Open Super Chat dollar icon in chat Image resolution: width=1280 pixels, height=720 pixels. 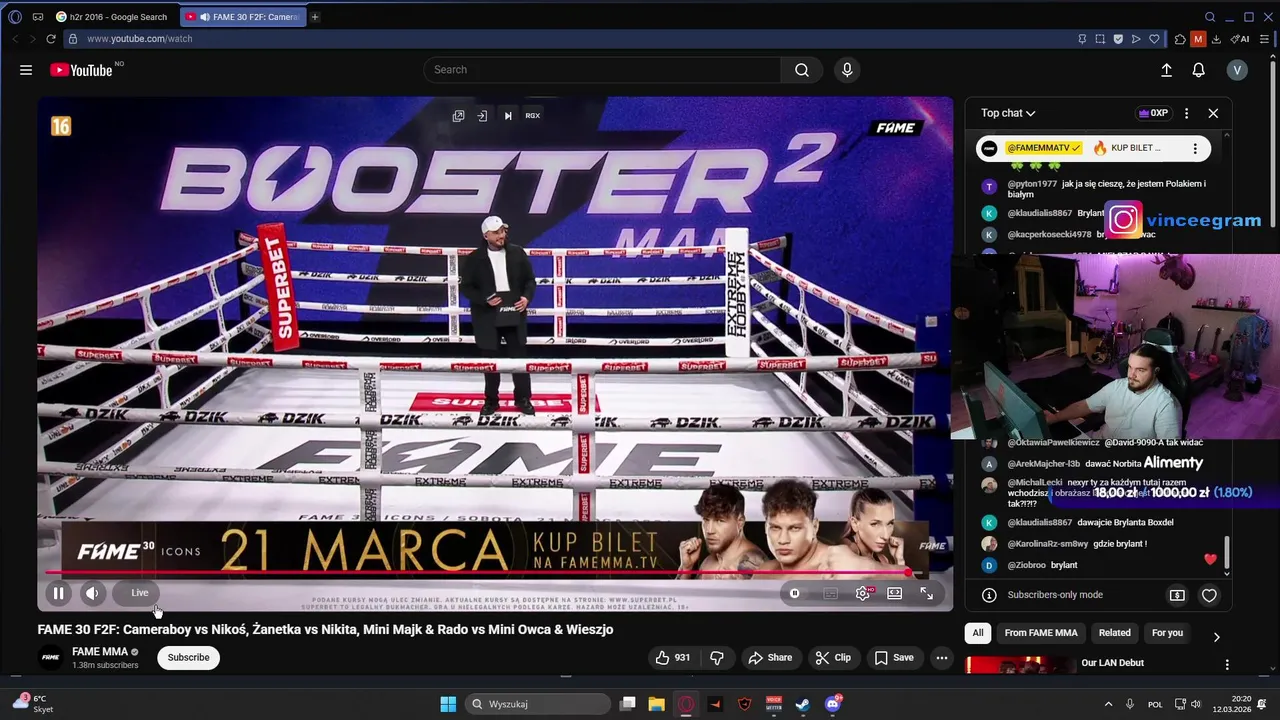point(1177,595)
